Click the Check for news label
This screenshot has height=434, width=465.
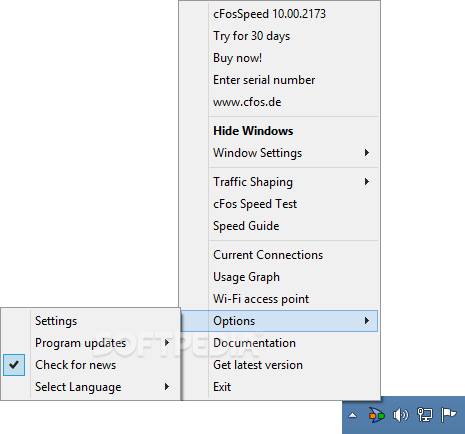(x=76, y=365)
